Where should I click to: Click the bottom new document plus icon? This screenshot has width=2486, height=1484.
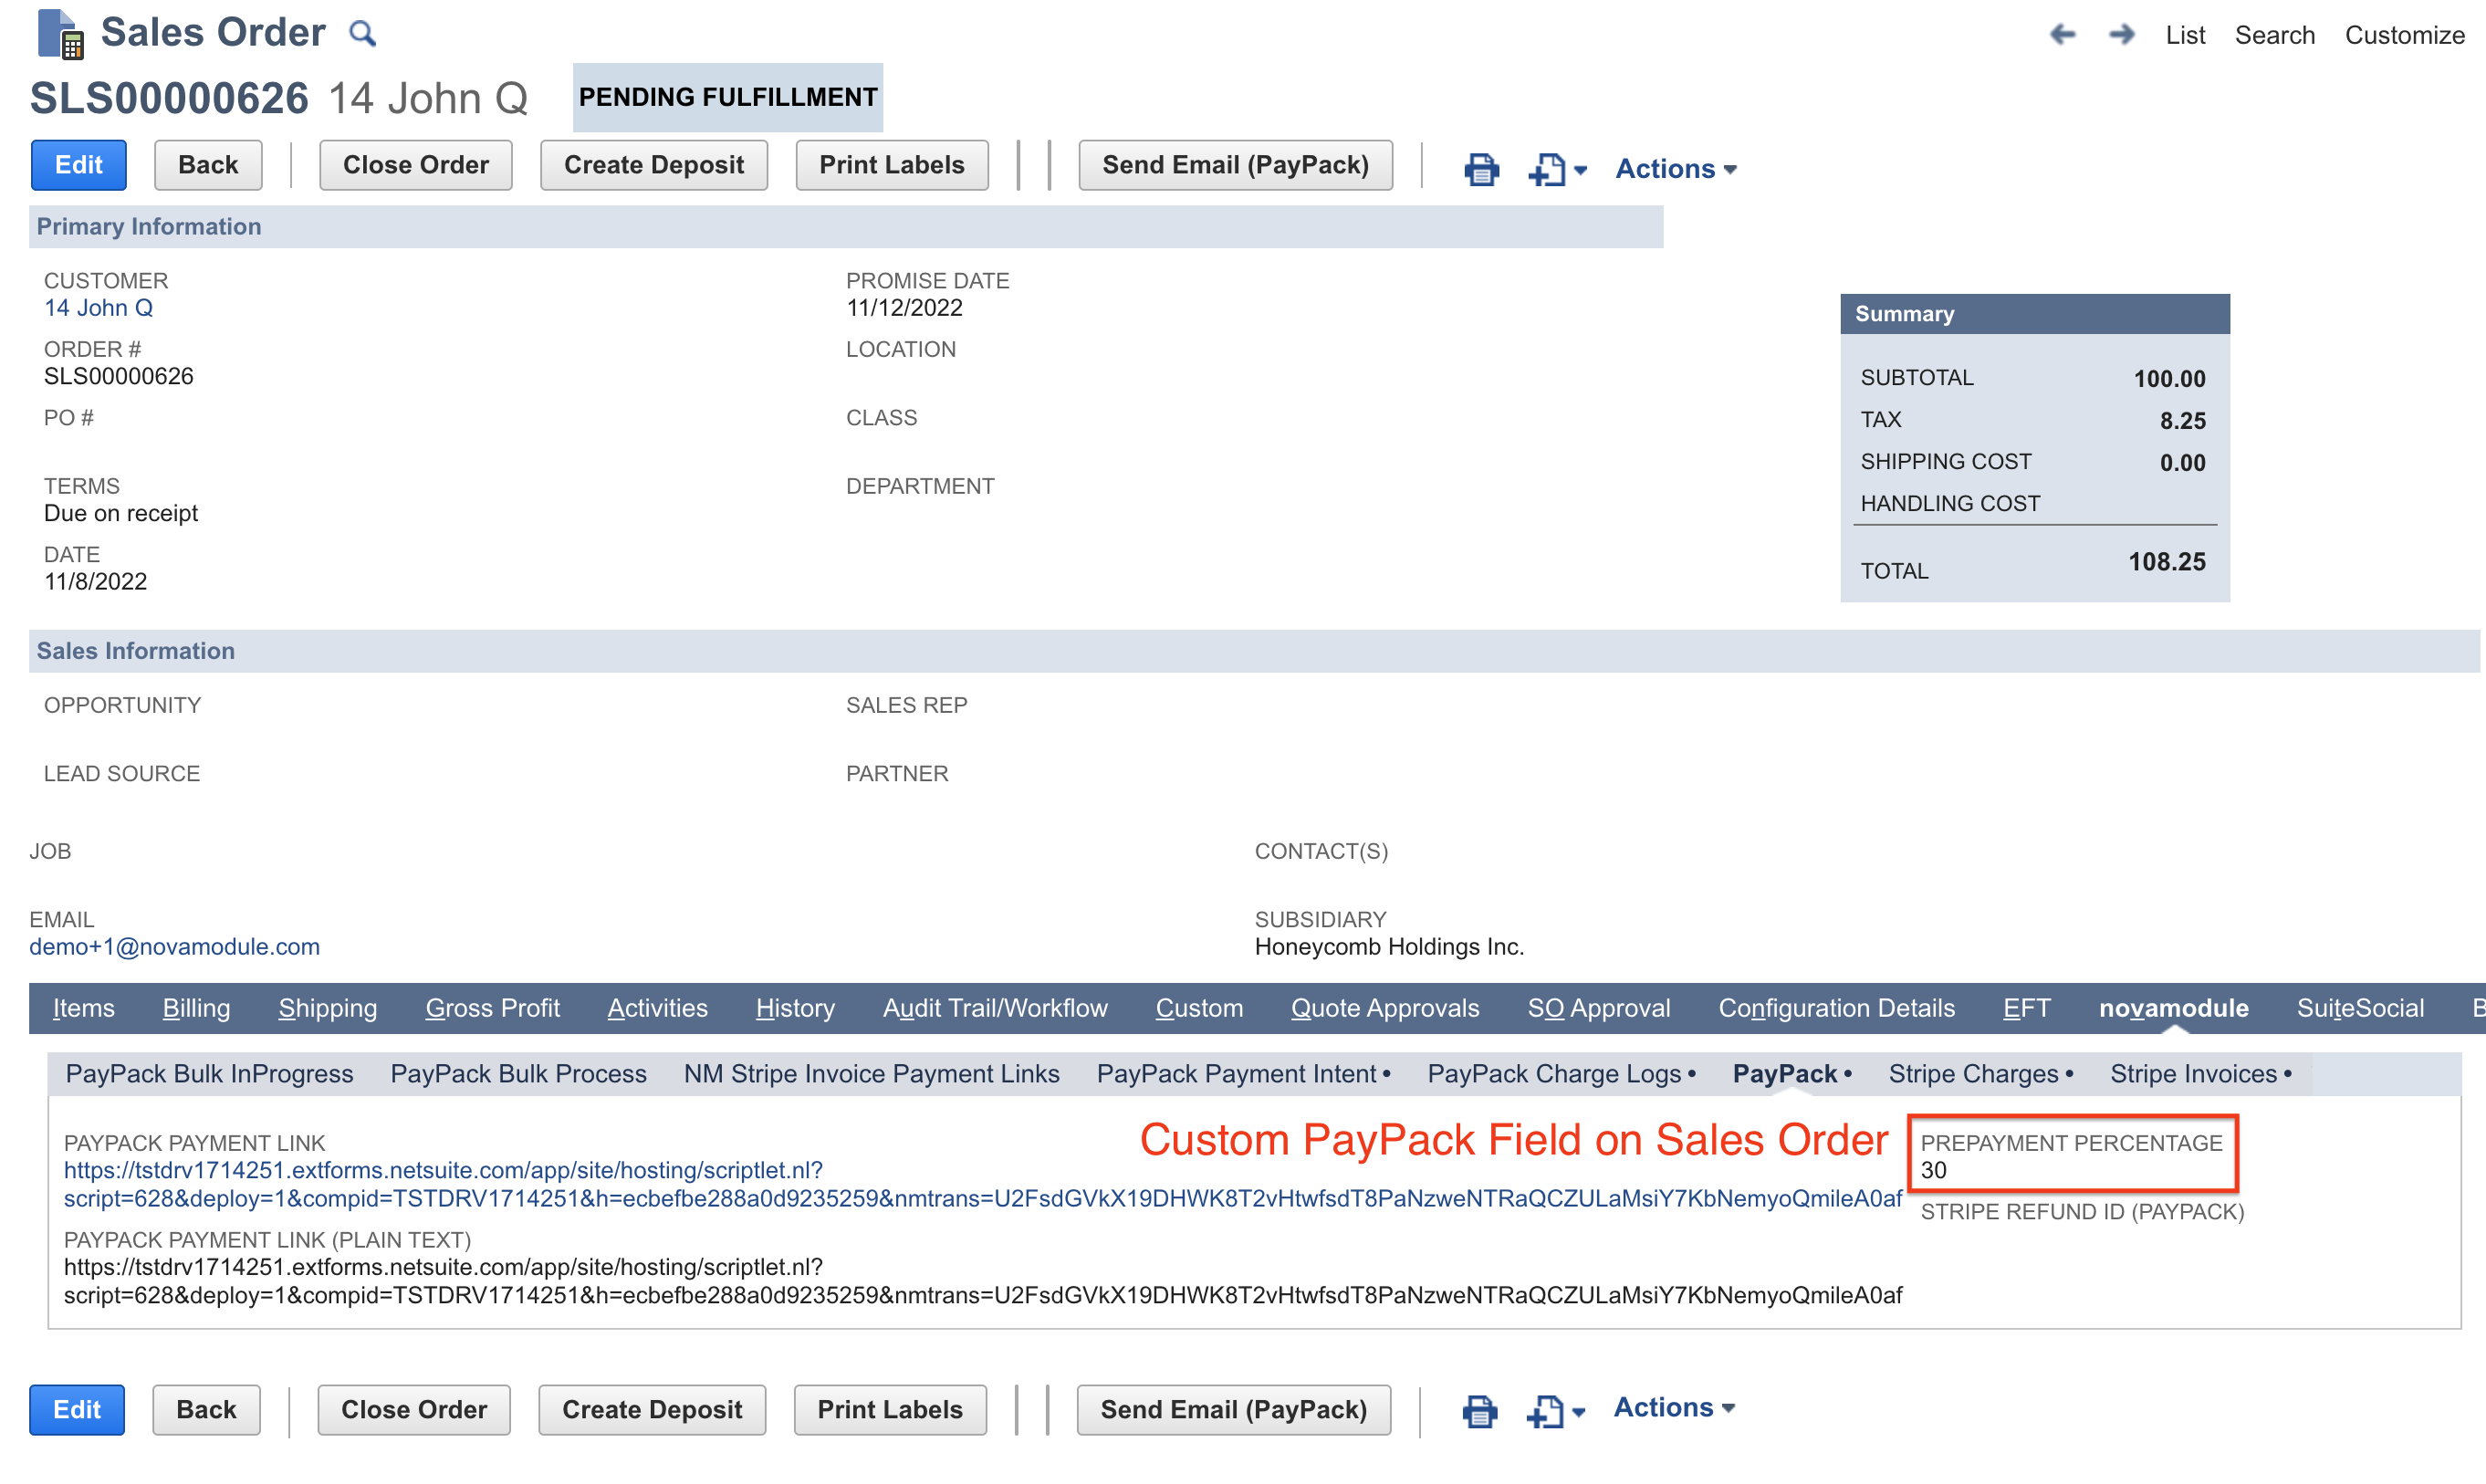click(1545, 1410)
